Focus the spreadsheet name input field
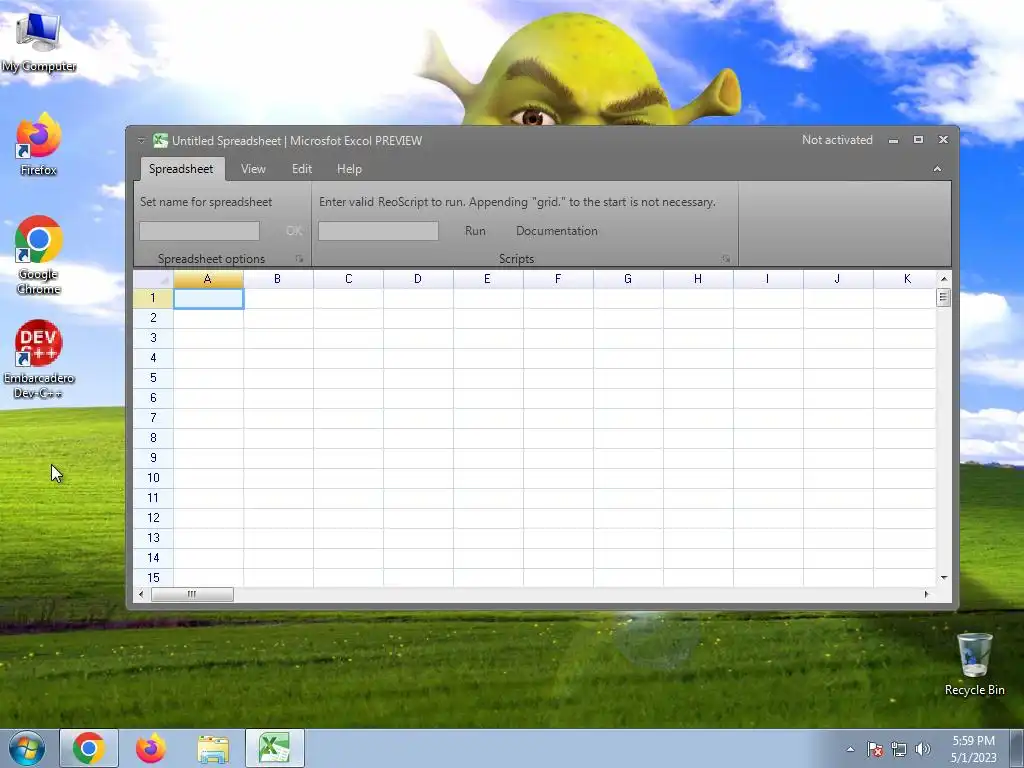Image resolution: width=1024 pixels, height=768 pixels. click(x=199, y=231)
